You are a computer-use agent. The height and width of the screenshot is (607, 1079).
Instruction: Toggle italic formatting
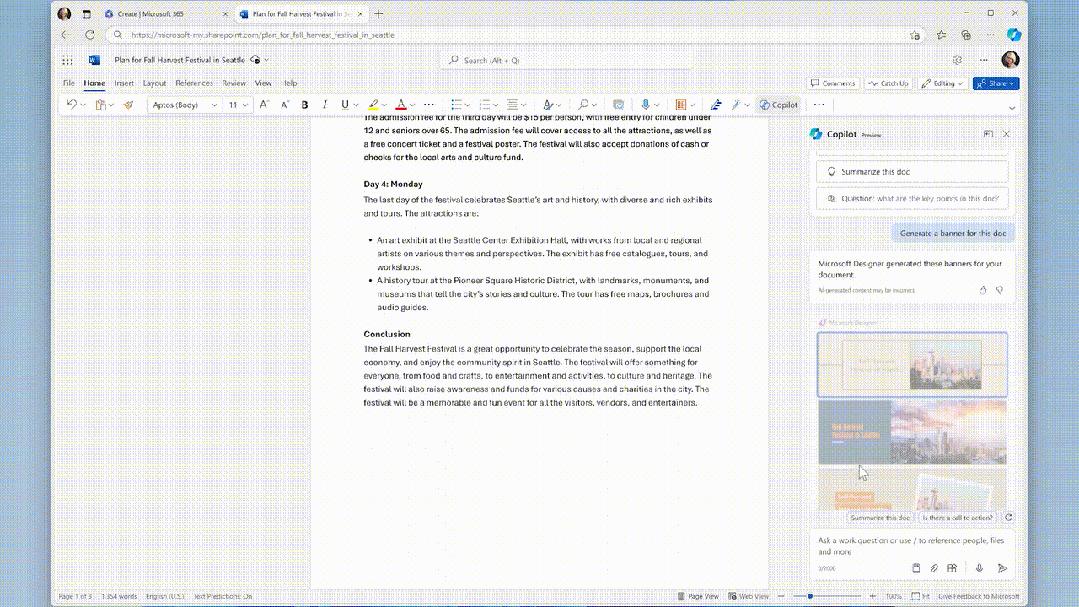click(x=326, y=104)
